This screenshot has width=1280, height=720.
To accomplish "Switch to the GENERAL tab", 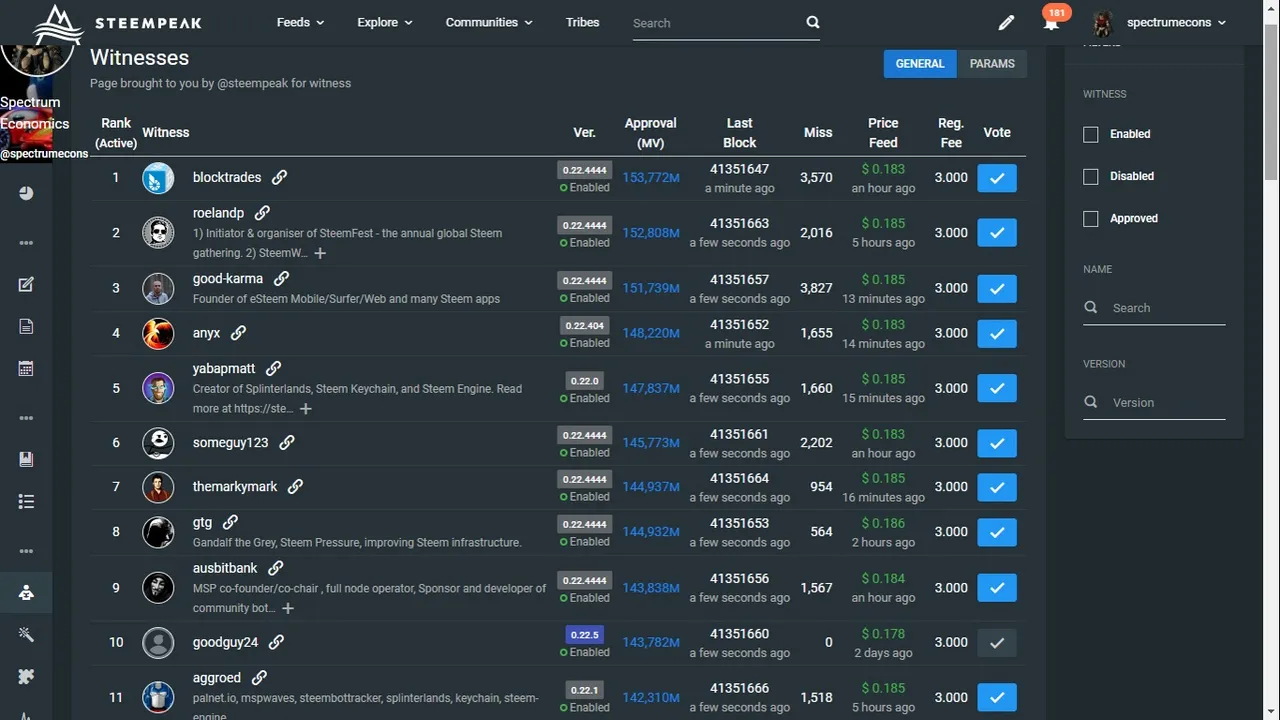I will (920, 63).
